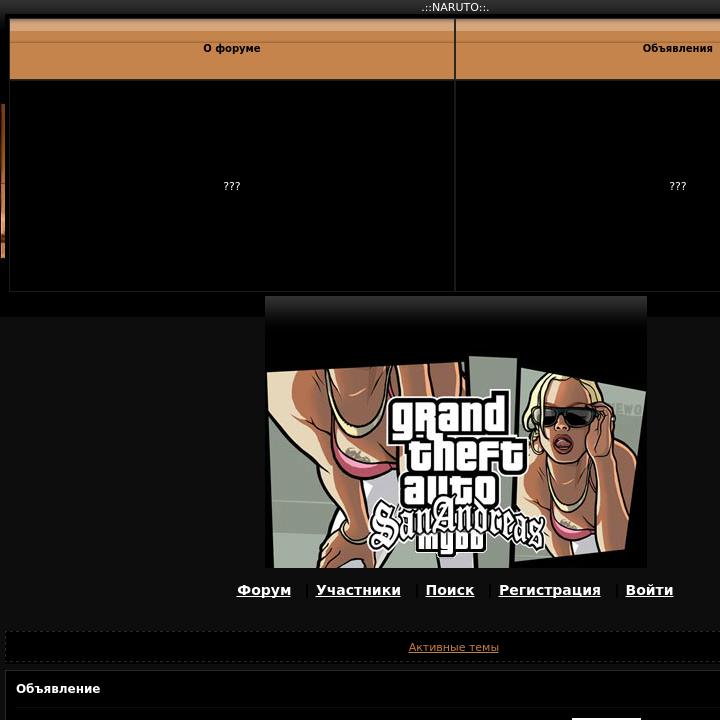Open the Форум navigation link
The width and height of the screenshot is (720, 720).
264,590
